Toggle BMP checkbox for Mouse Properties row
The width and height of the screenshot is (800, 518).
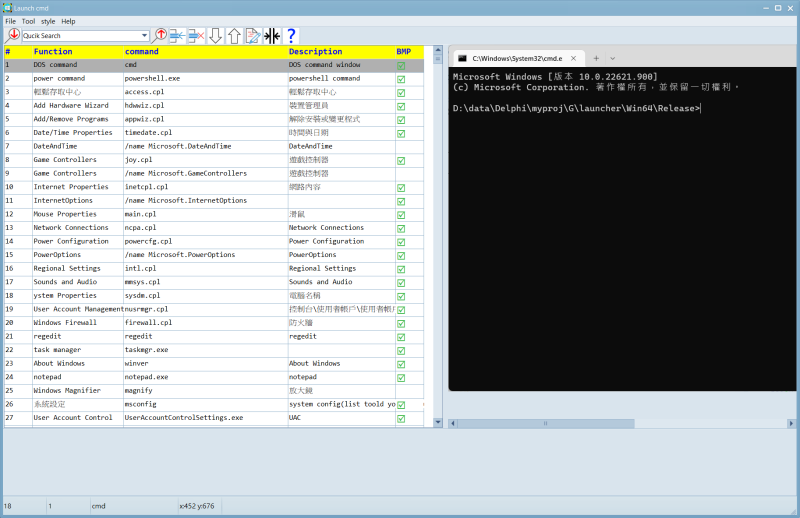401,214
